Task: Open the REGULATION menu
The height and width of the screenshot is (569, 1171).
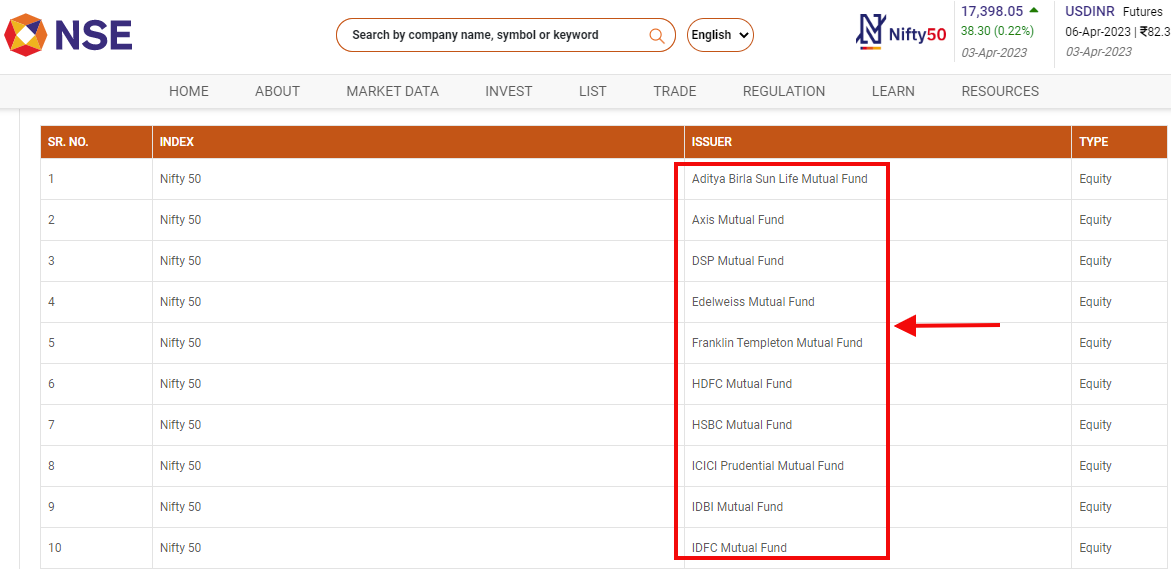Action: pos(784,92)
